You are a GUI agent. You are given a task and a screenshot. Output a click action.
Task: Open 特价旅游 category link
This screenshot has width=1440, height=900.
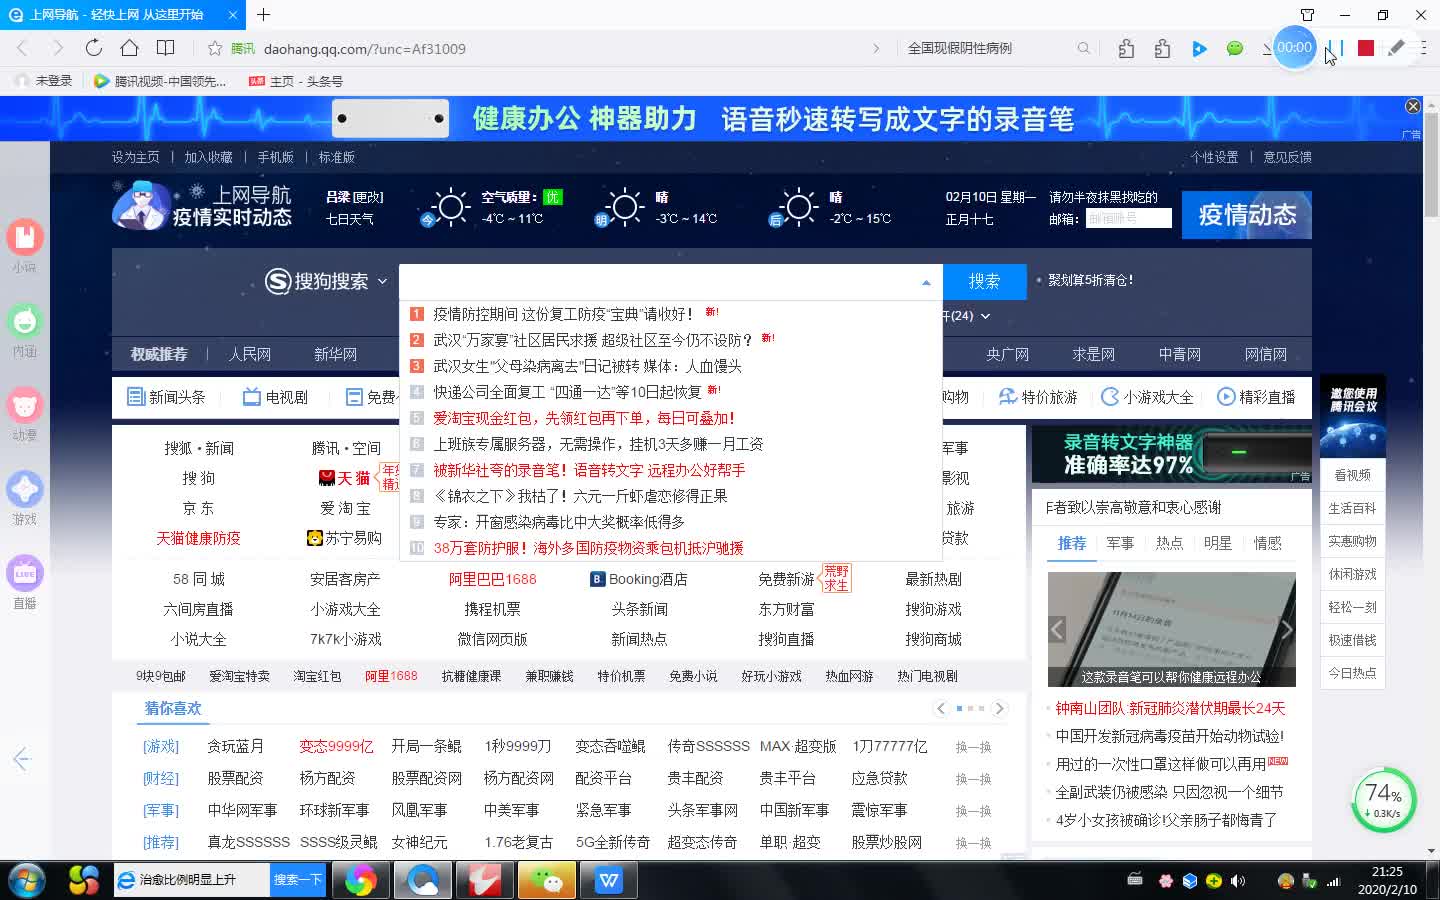pyautogui.click(x=1038, y=397)
